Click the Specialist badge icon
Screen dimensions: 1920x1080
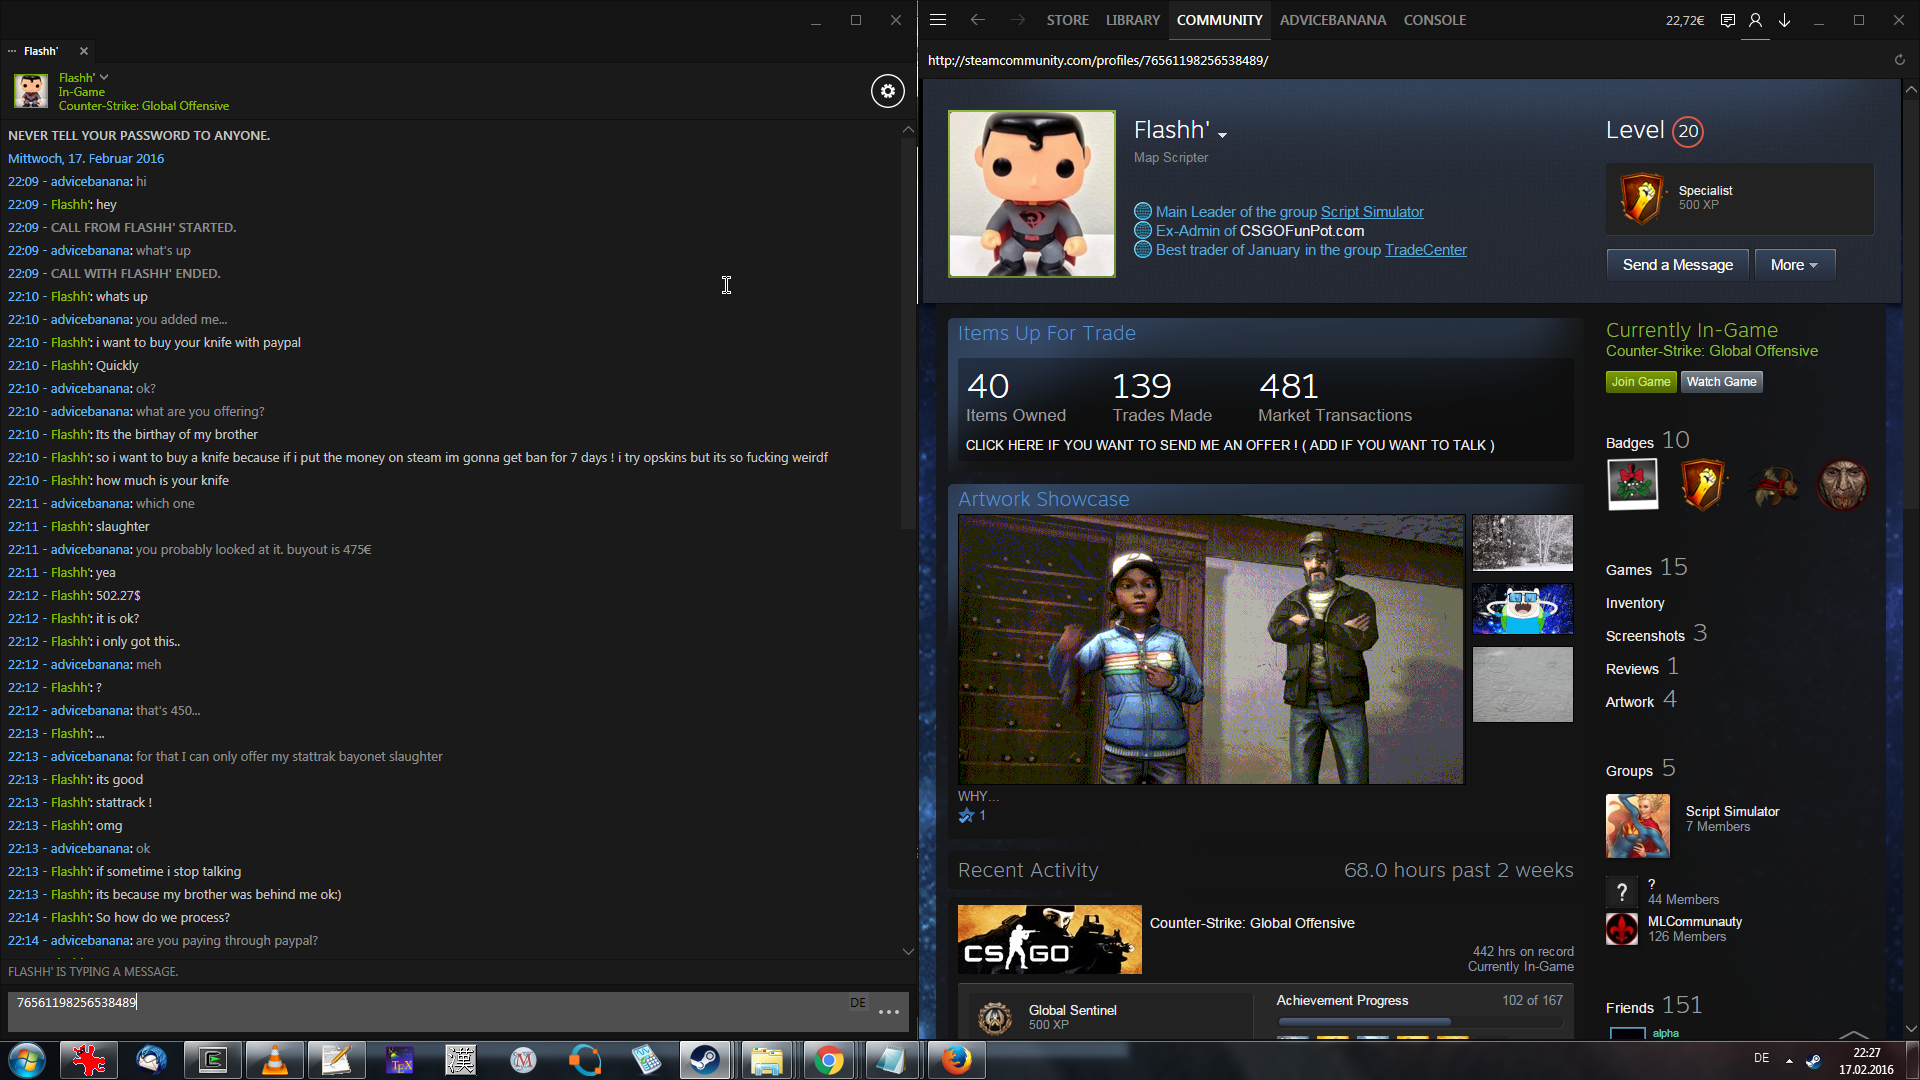pos(1641,199)
